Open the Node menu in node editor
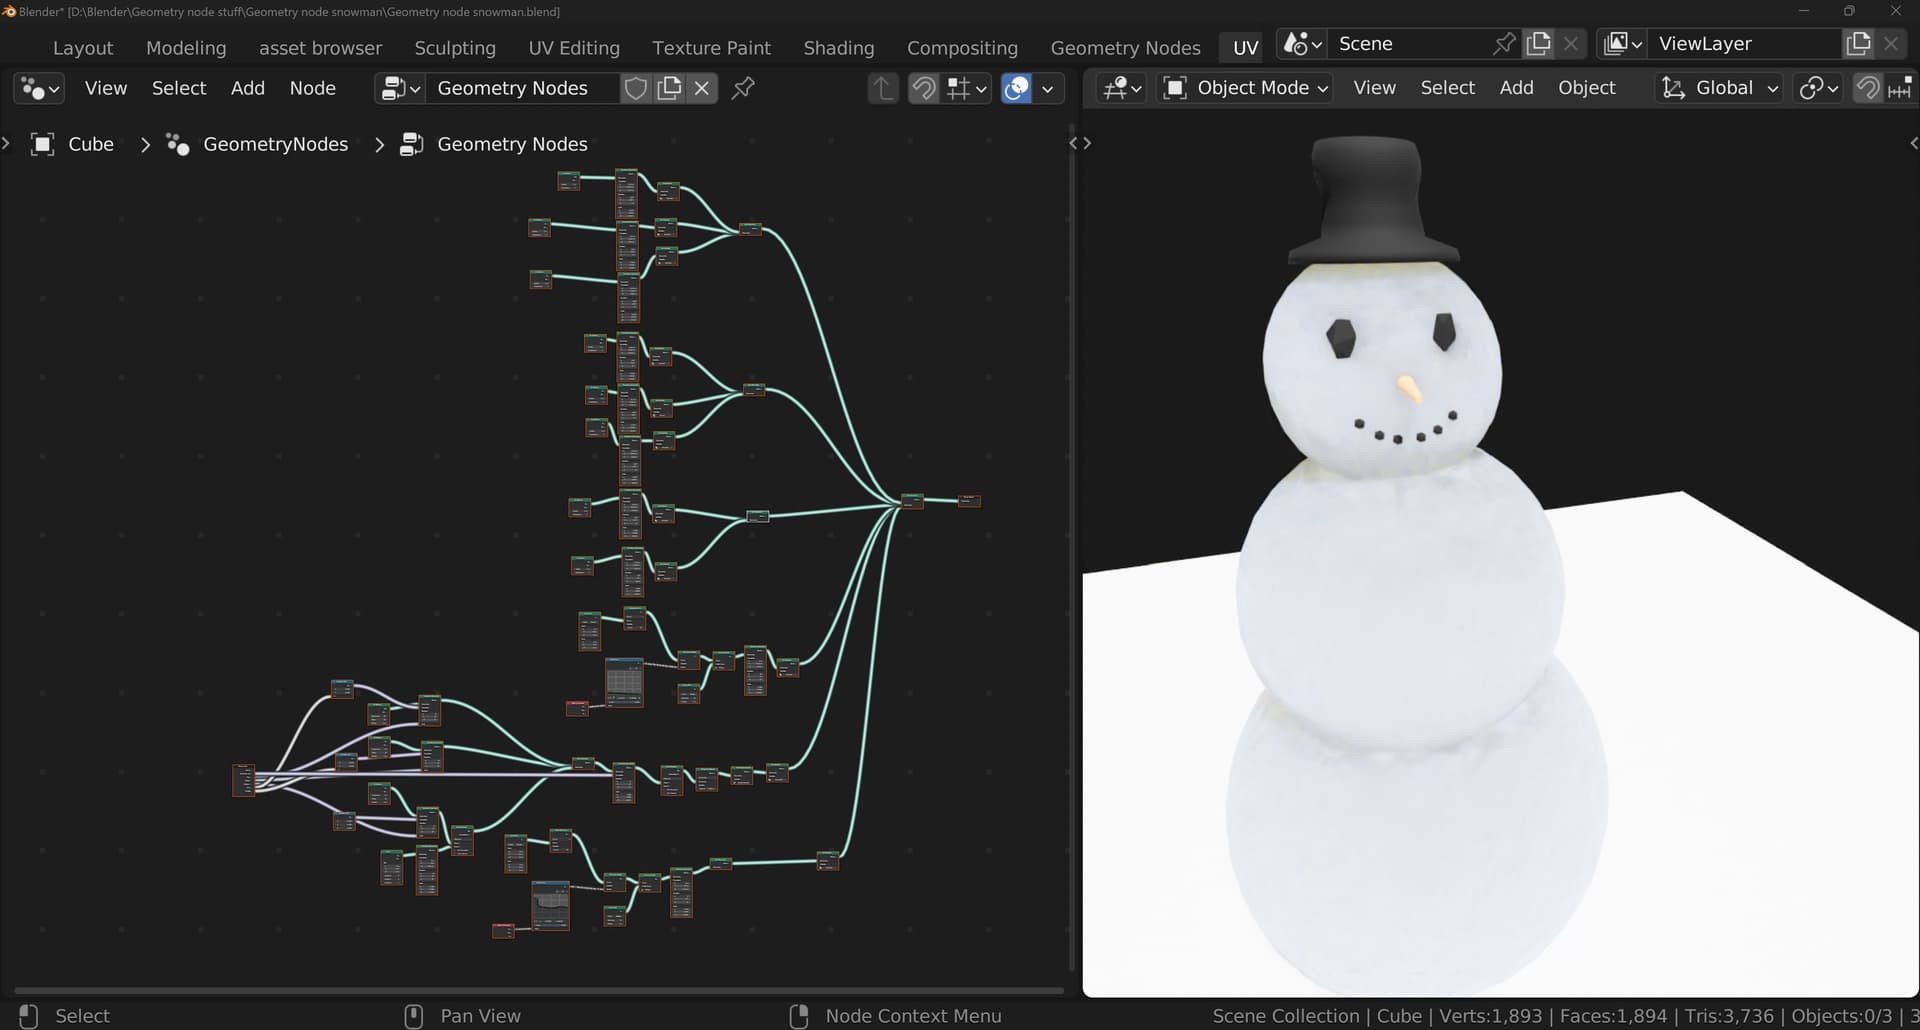The height and width of the screenshot is (1030, 1920). [312, 88]
